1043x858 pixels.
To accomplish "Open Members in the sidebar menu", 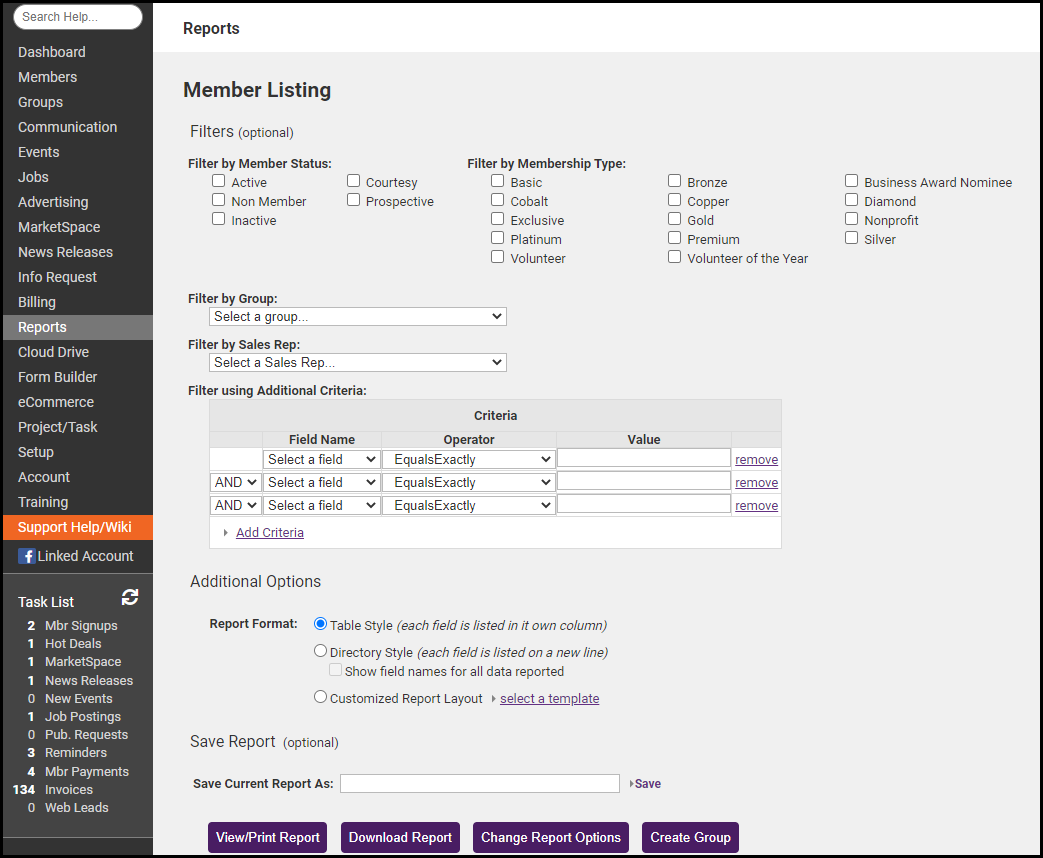I will click(47, 77).
